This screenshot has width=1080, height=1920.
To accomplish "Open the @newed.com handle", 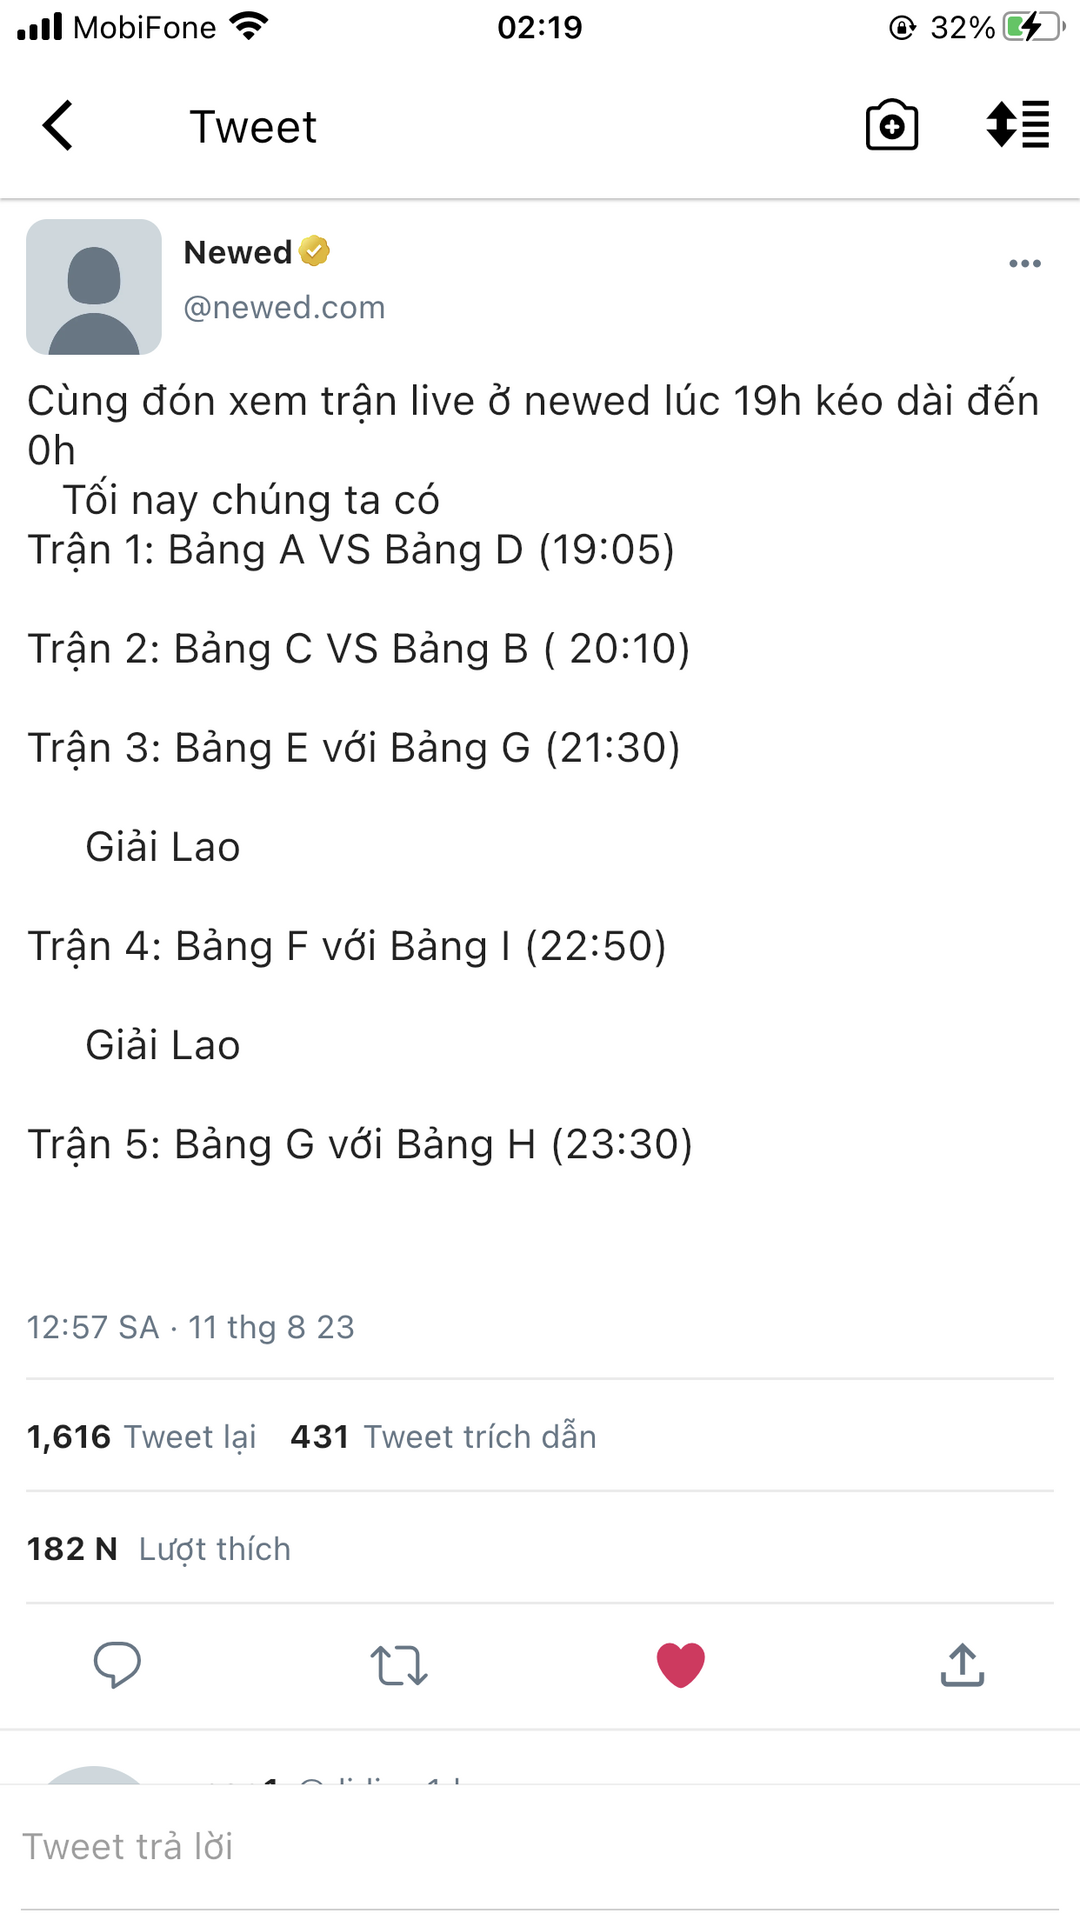I will [284, 307].
